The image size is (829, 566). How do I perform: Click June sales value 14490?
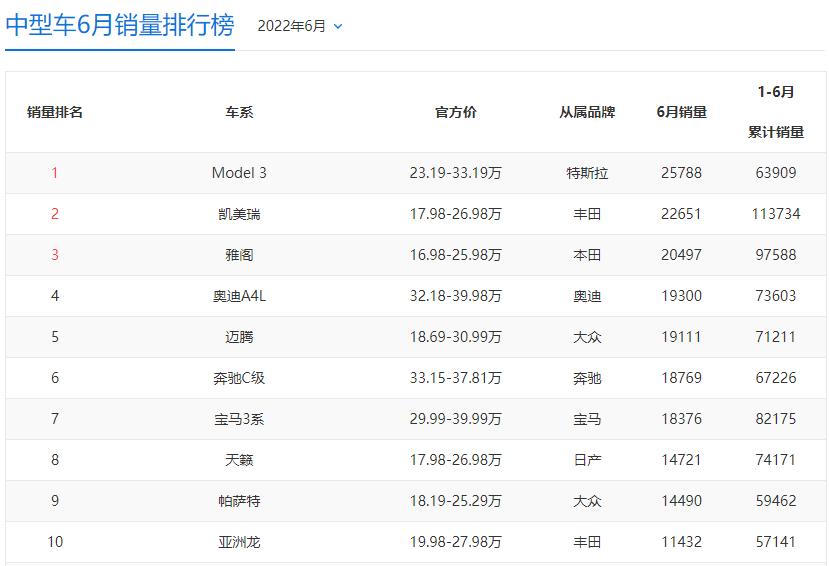[x=681, y=501]
